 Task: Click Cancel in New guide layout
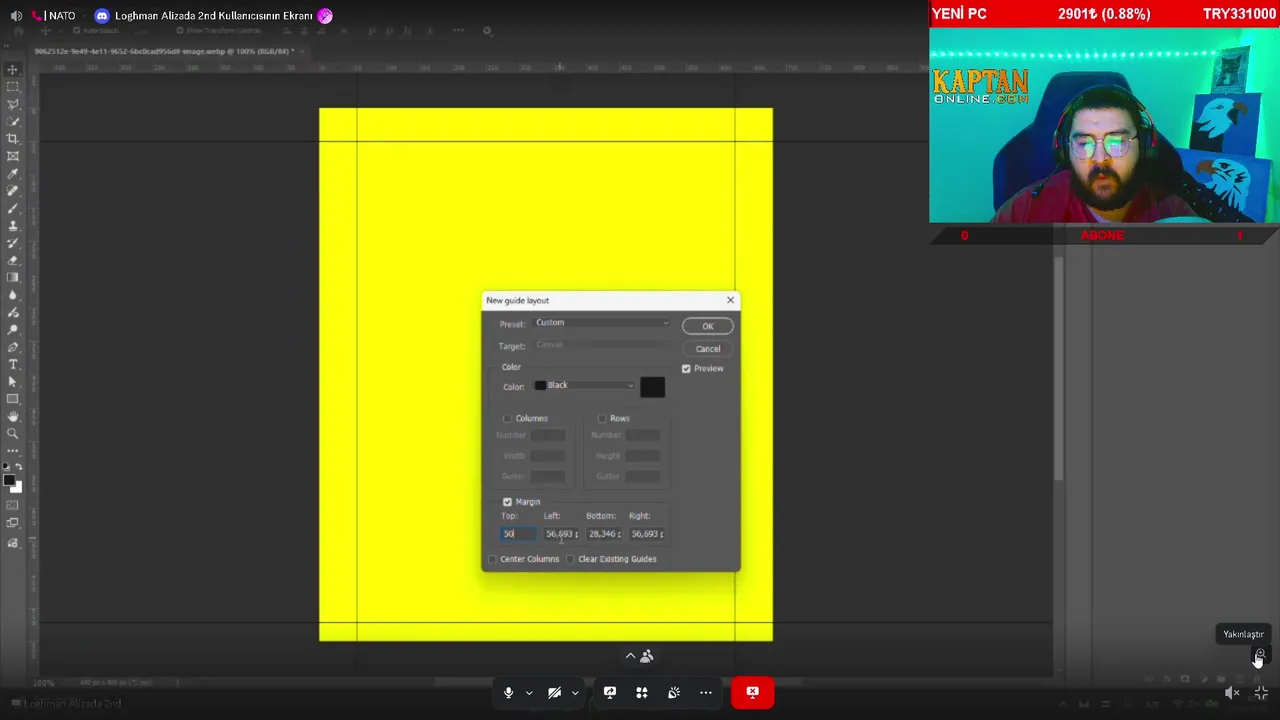tap(707, 349)
